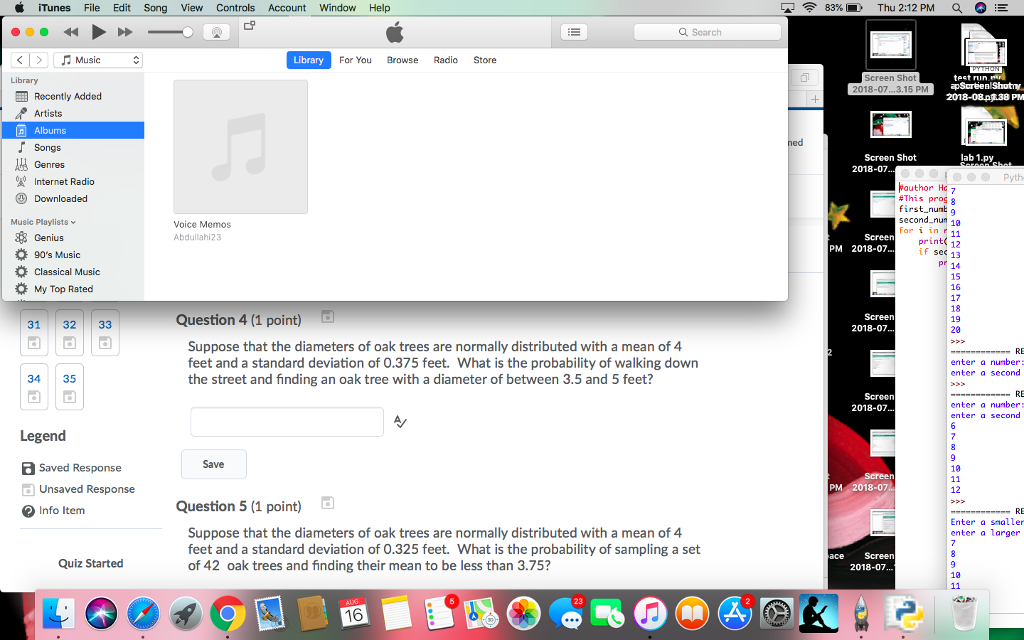Image resolution: width=1024 pixels, height=640 pixels.
Task: Click the iTunes Search field
Action: [707, 32]
